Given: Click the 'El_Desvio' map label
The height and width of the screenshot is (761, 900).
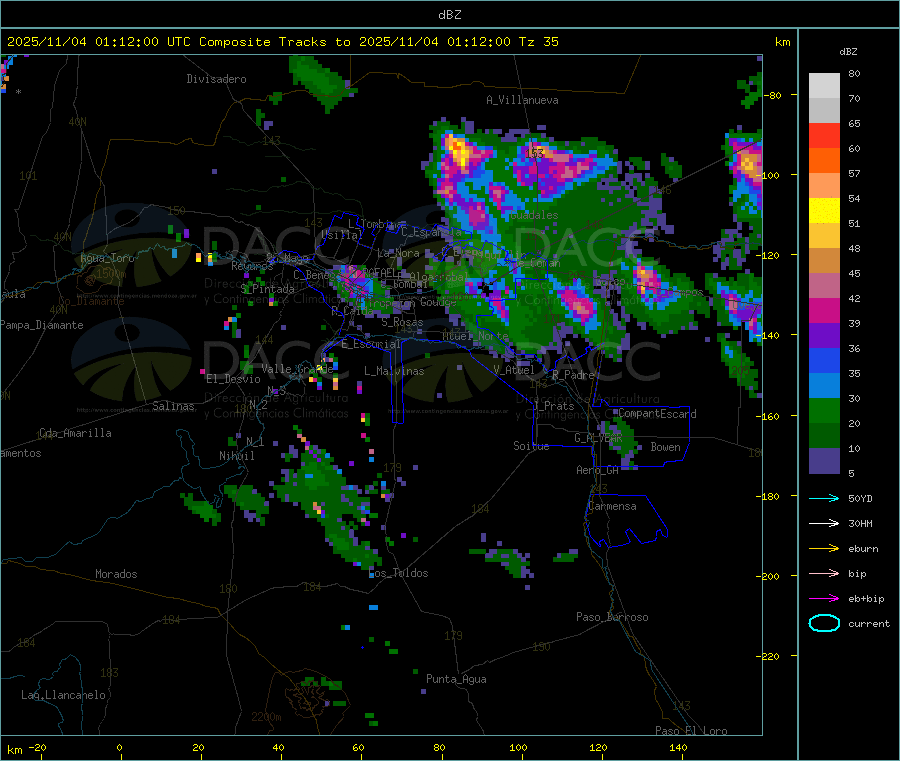Looking at the screenshot, I should (233, 379).
